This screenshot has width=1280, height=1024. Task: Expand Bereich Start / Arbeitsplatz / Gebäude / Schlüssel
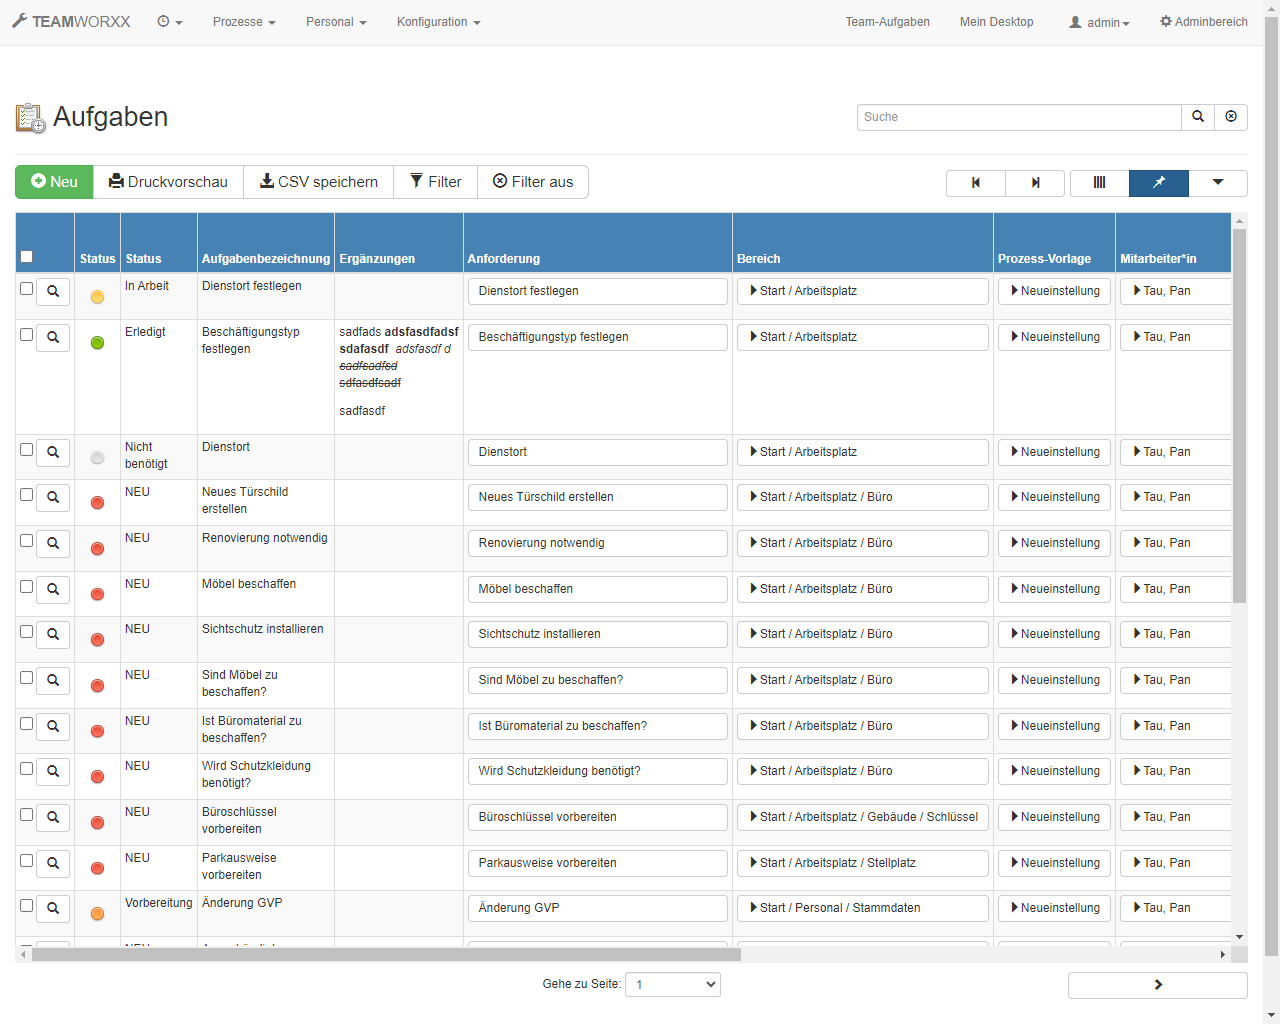[862, 817]
